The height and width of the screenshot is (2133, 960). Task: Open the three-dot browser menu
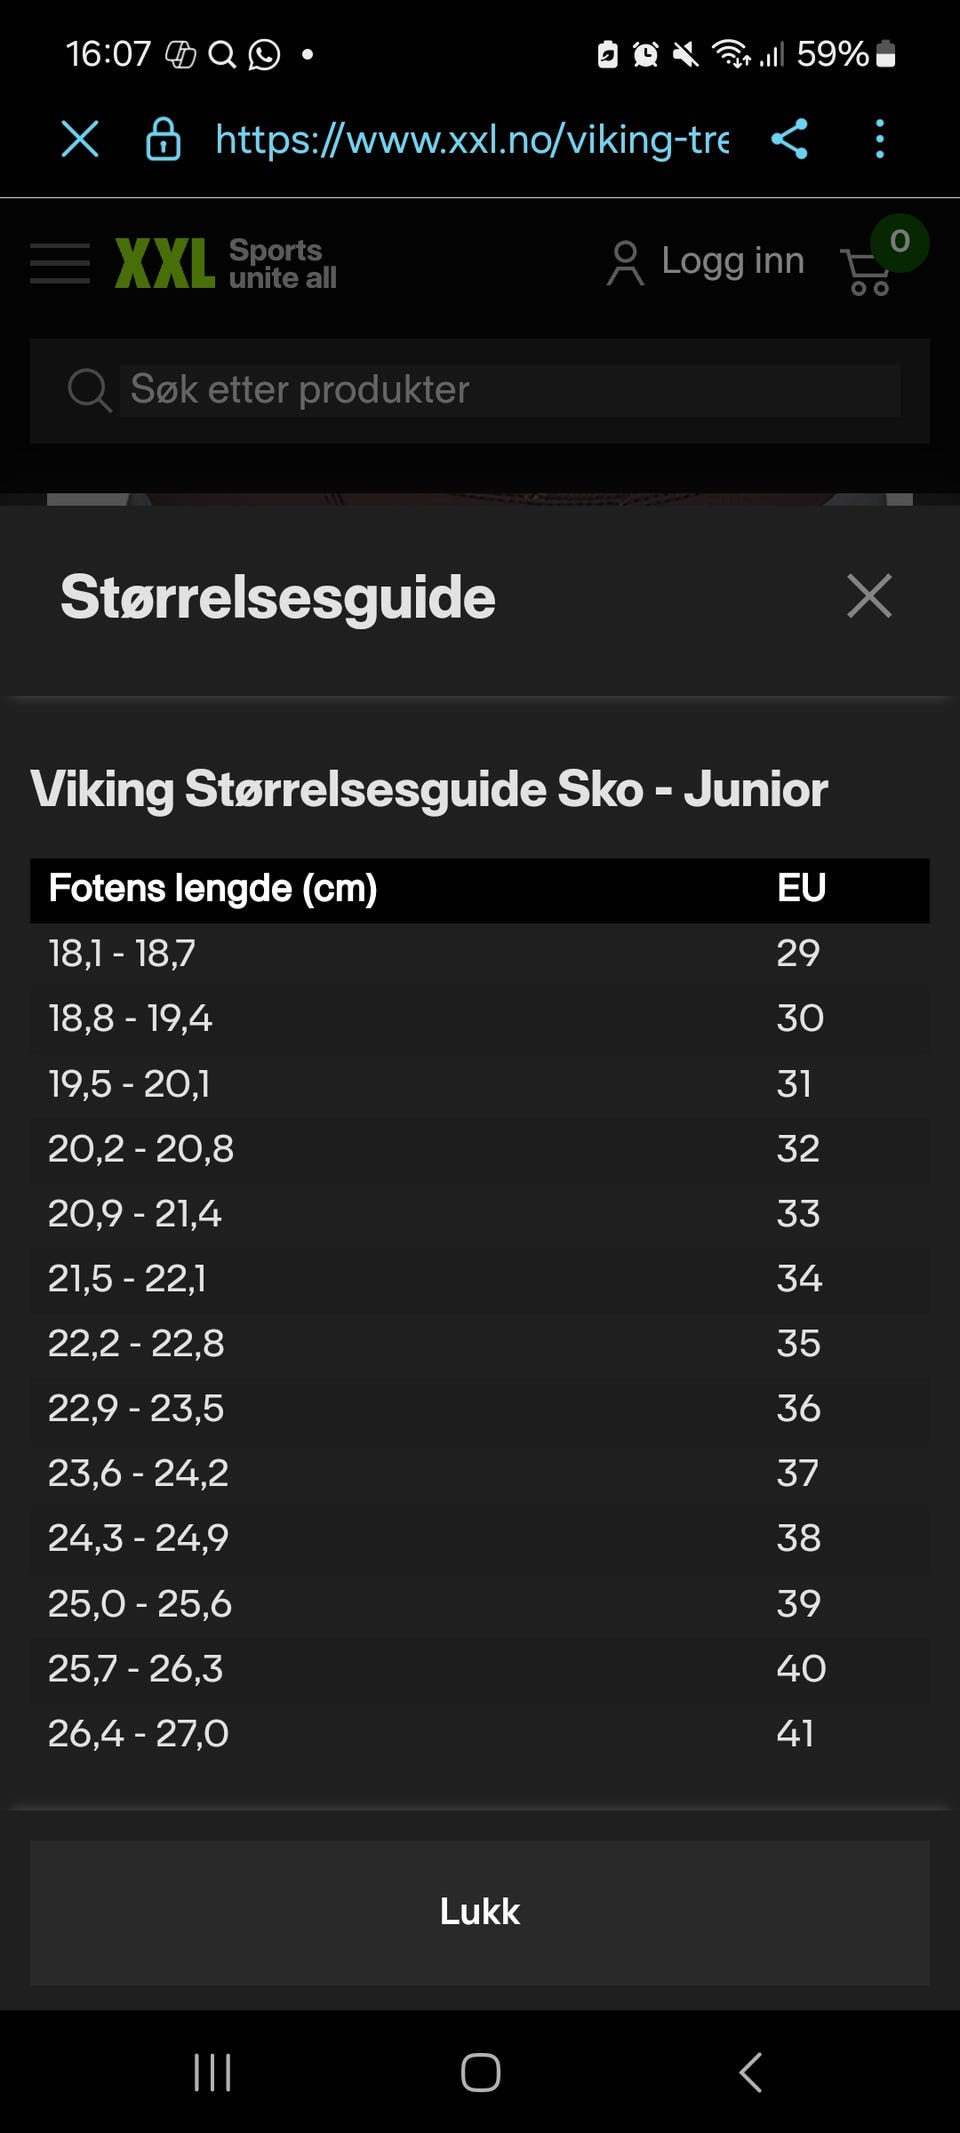(x=880, y=139)
